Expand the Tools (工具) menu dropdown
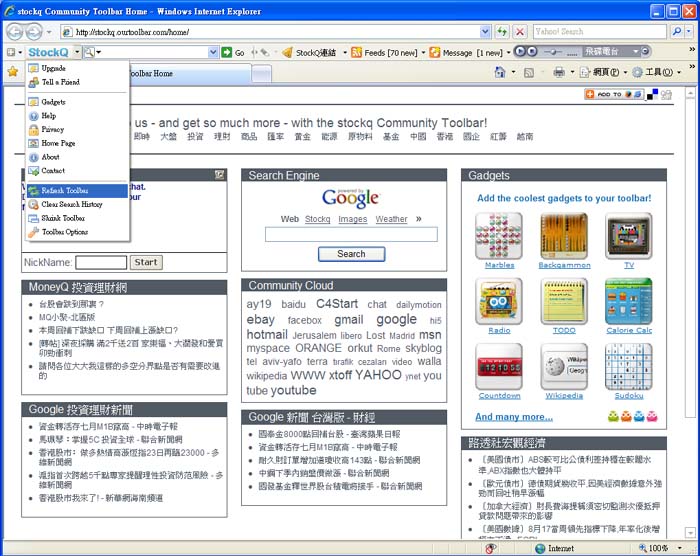 tap(679, 72)
